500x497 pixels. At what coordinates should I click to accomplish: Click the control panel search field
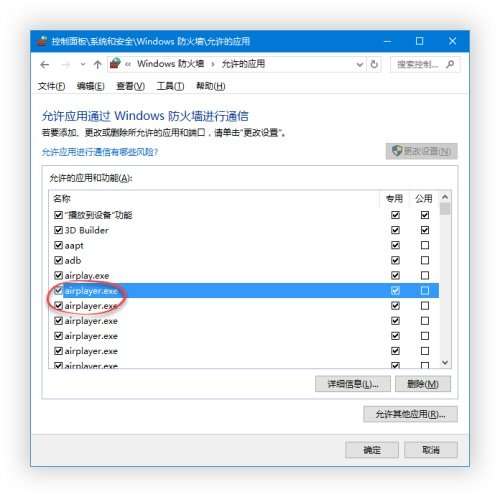(419, 64)
